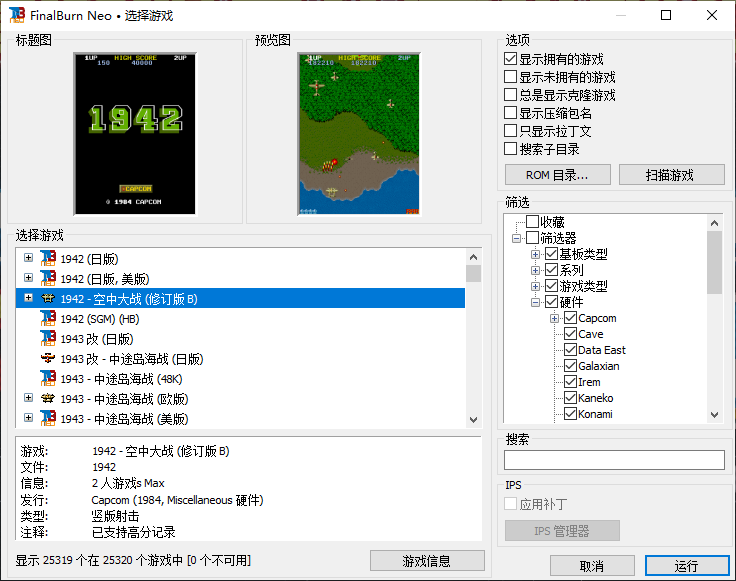Uncheck the 基板类型 filter
The width and height of the screenshot is (736, 581).
click(x=552, y=254)
